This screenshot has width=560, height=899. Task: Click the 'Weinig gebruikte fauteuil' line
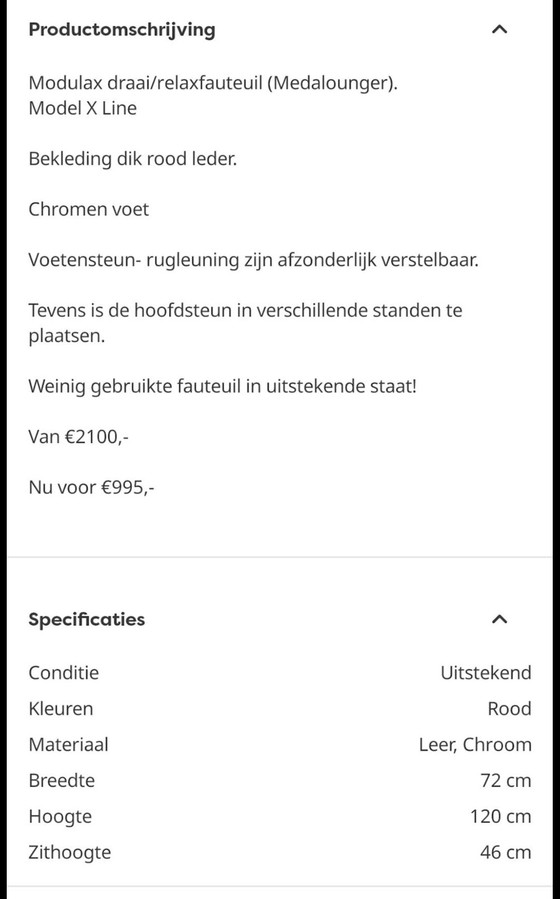coord(222,386)
